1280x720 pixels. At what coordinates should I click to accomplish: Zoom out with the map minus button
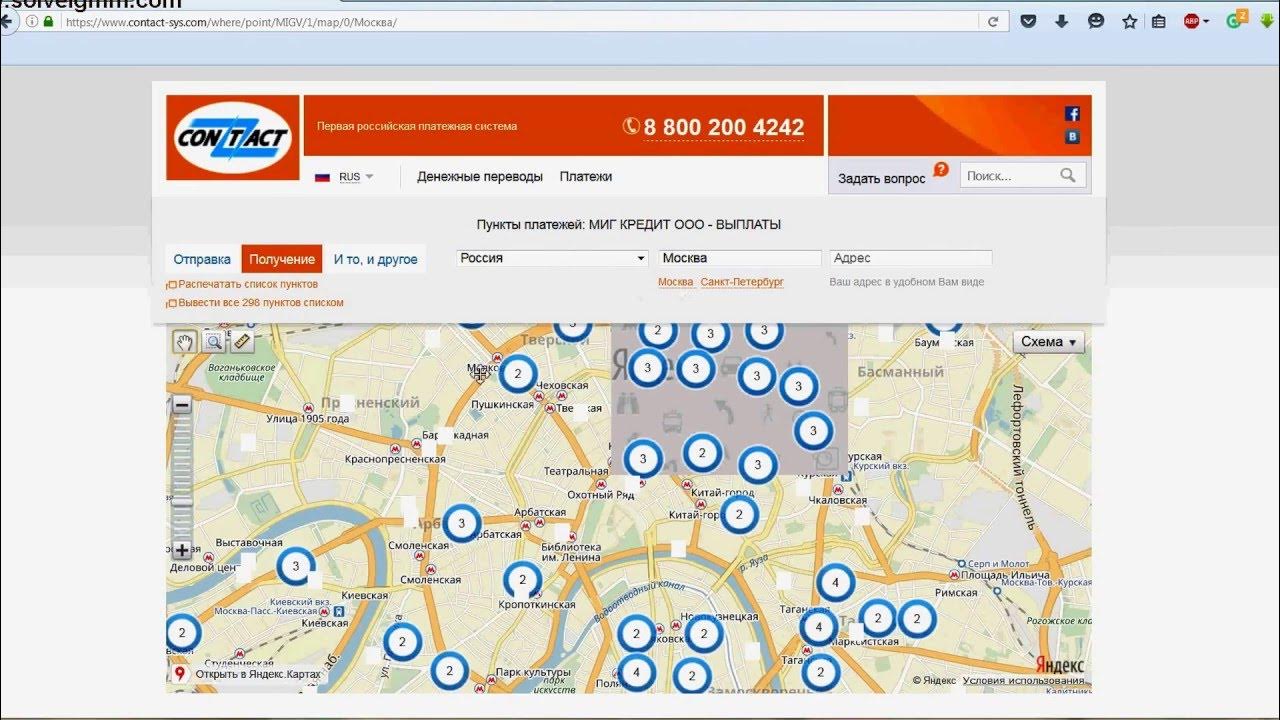[x=182, y=405]
